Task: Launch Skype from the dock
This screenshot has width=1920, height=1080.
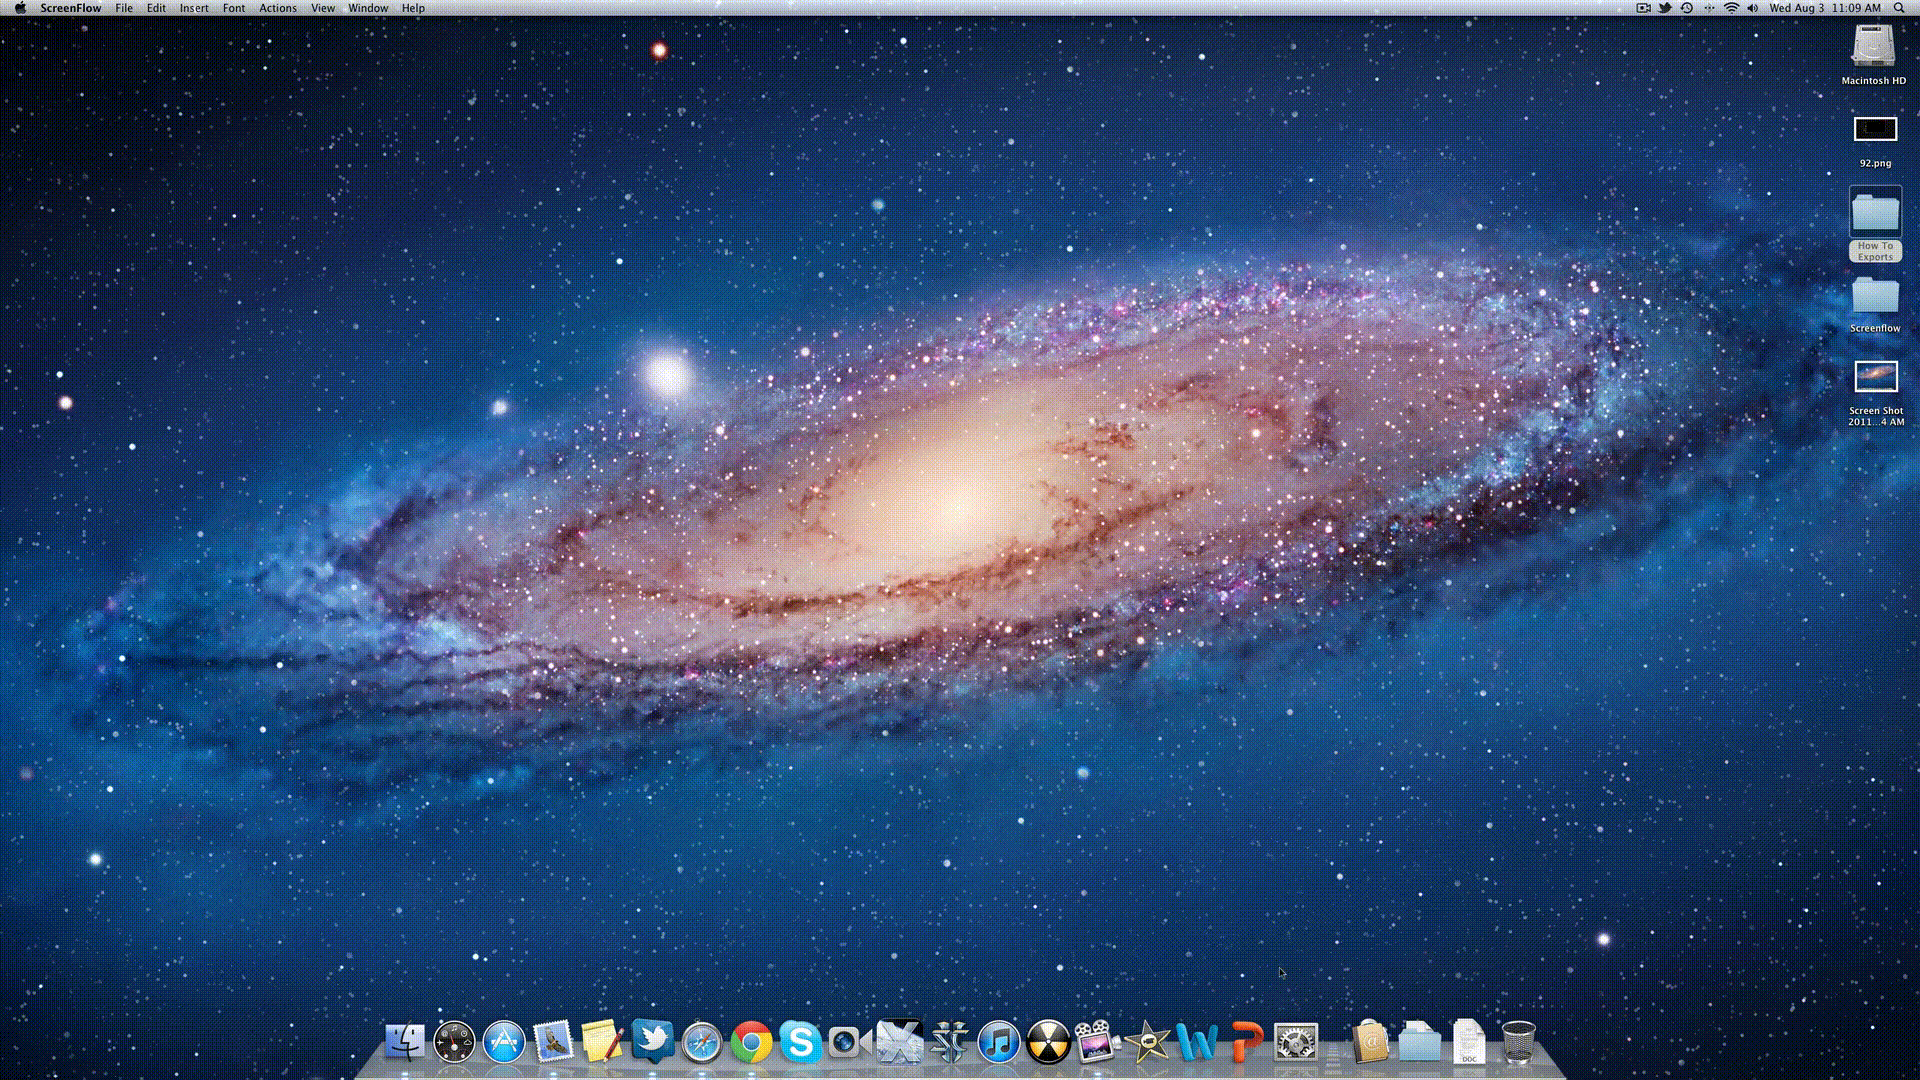Action: coord(800,1042)
